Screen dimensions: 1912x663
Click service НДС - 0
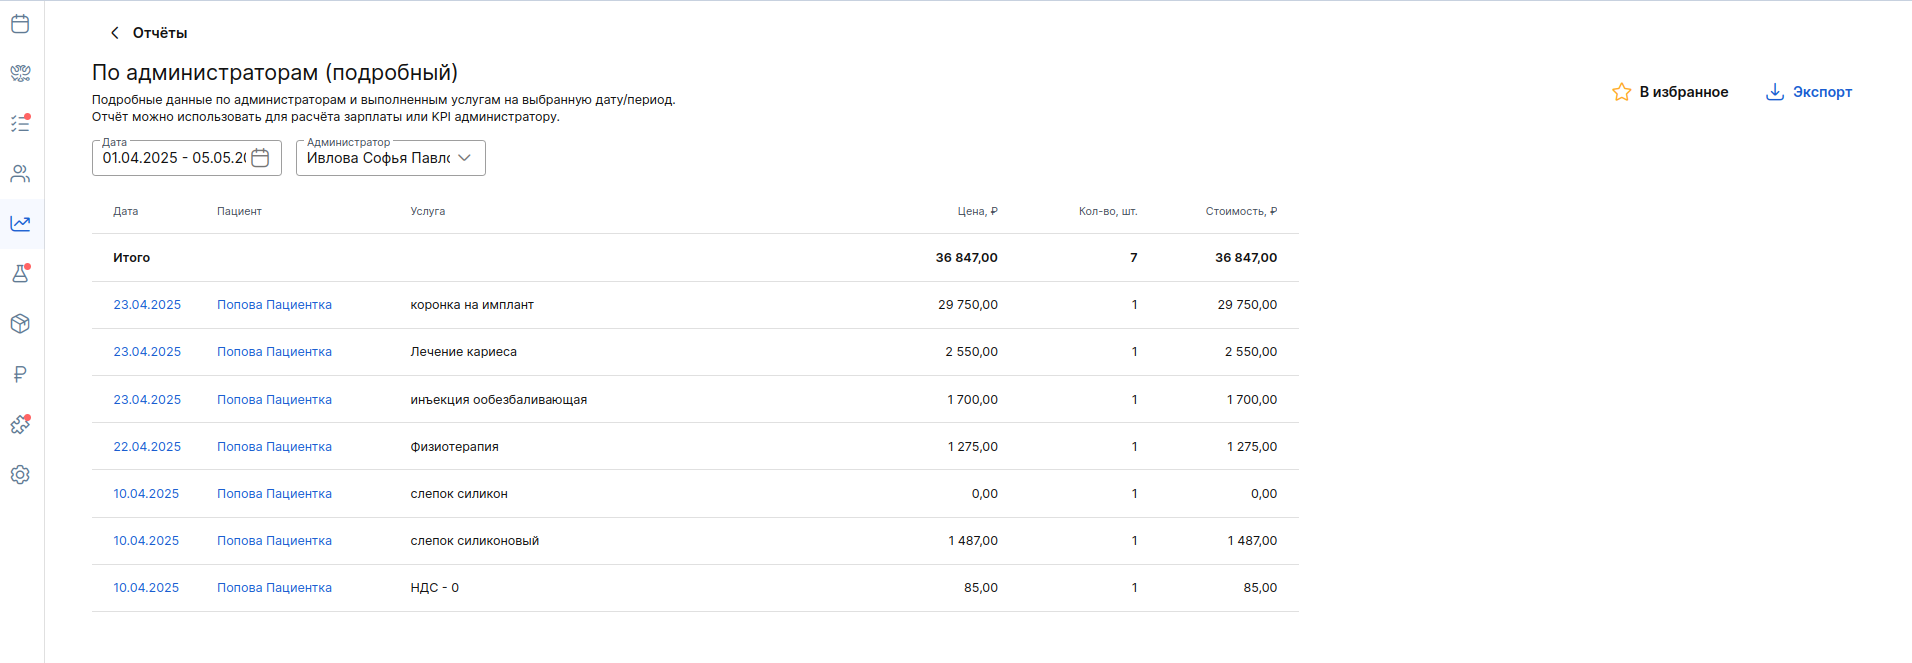tap(435, 588)
